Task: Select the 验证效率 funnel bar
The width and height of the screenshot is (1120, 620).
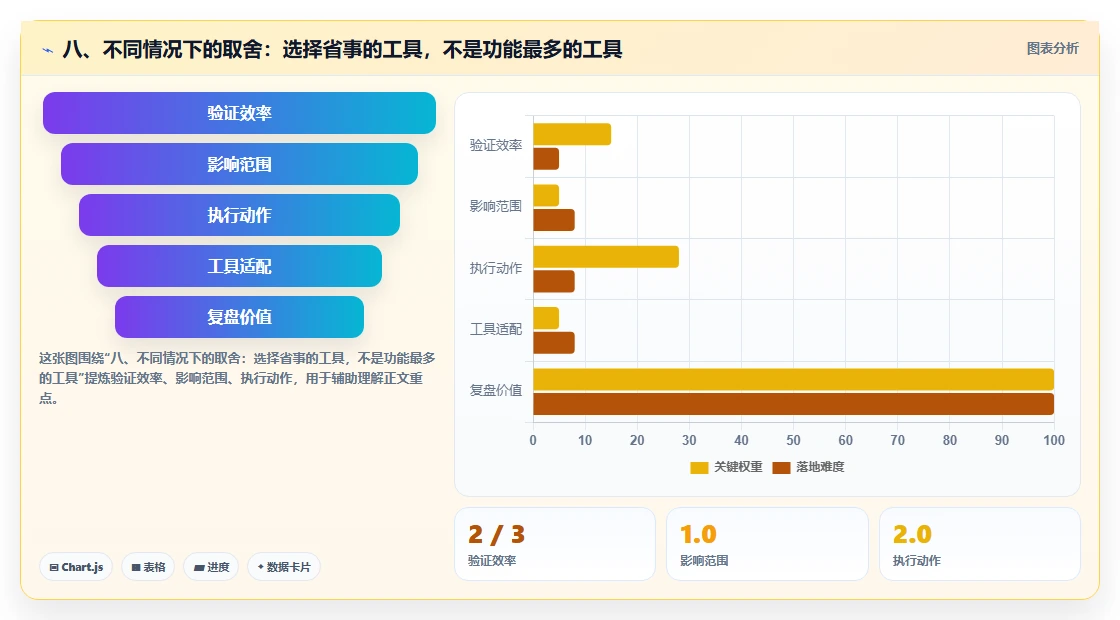Action: 239,113
